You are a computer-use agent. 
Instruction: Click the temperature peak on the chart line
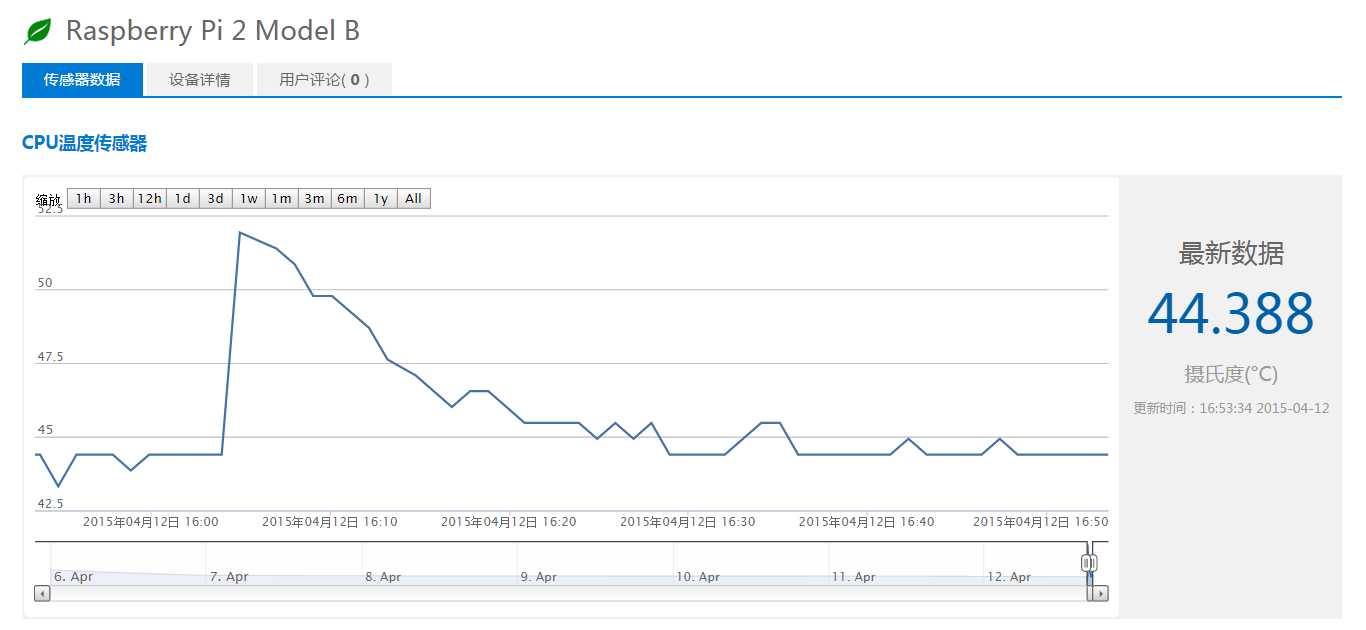pos(240,232)
